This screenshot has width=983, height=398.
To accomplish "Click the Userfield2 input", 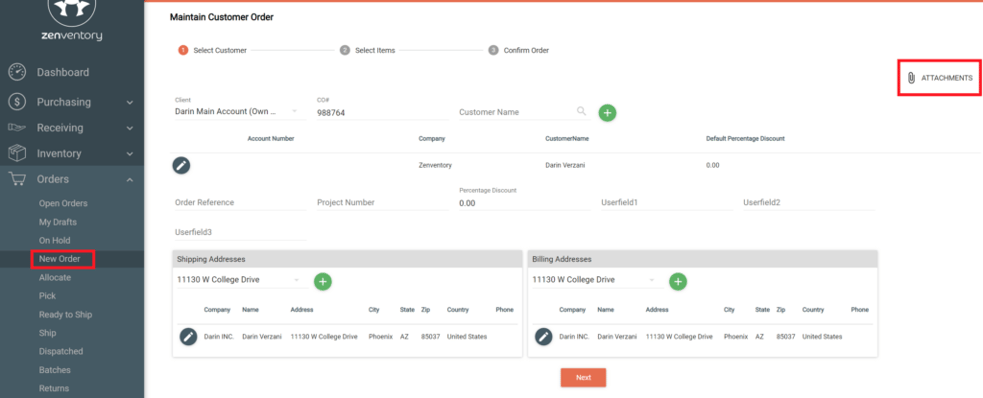I will [x=809, y=203].
